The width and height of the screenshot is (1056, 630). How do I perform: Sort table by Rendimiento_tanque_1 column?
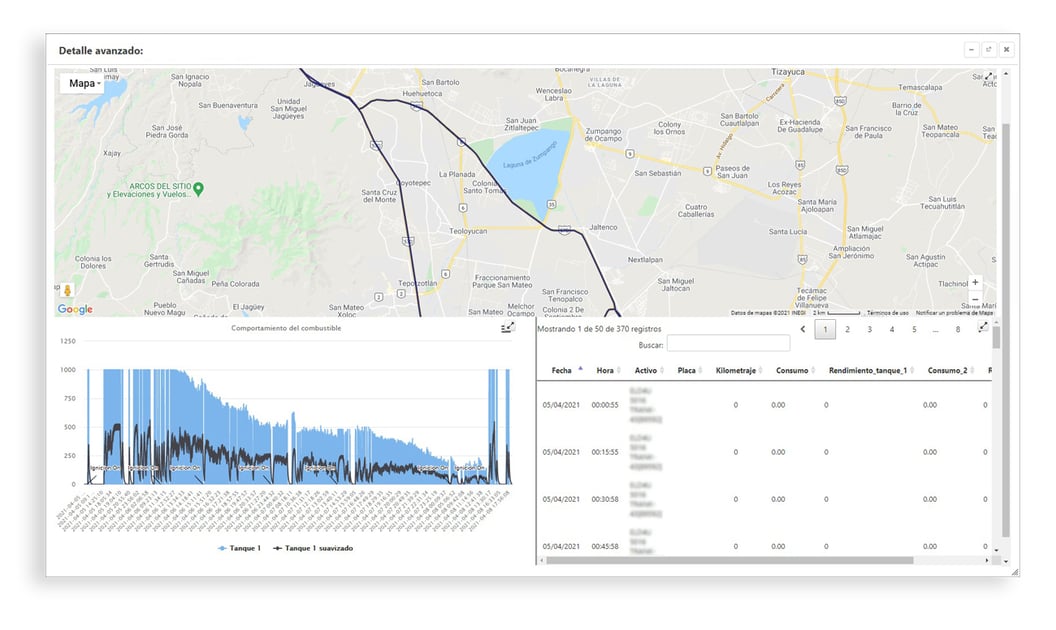coord(871,371)
